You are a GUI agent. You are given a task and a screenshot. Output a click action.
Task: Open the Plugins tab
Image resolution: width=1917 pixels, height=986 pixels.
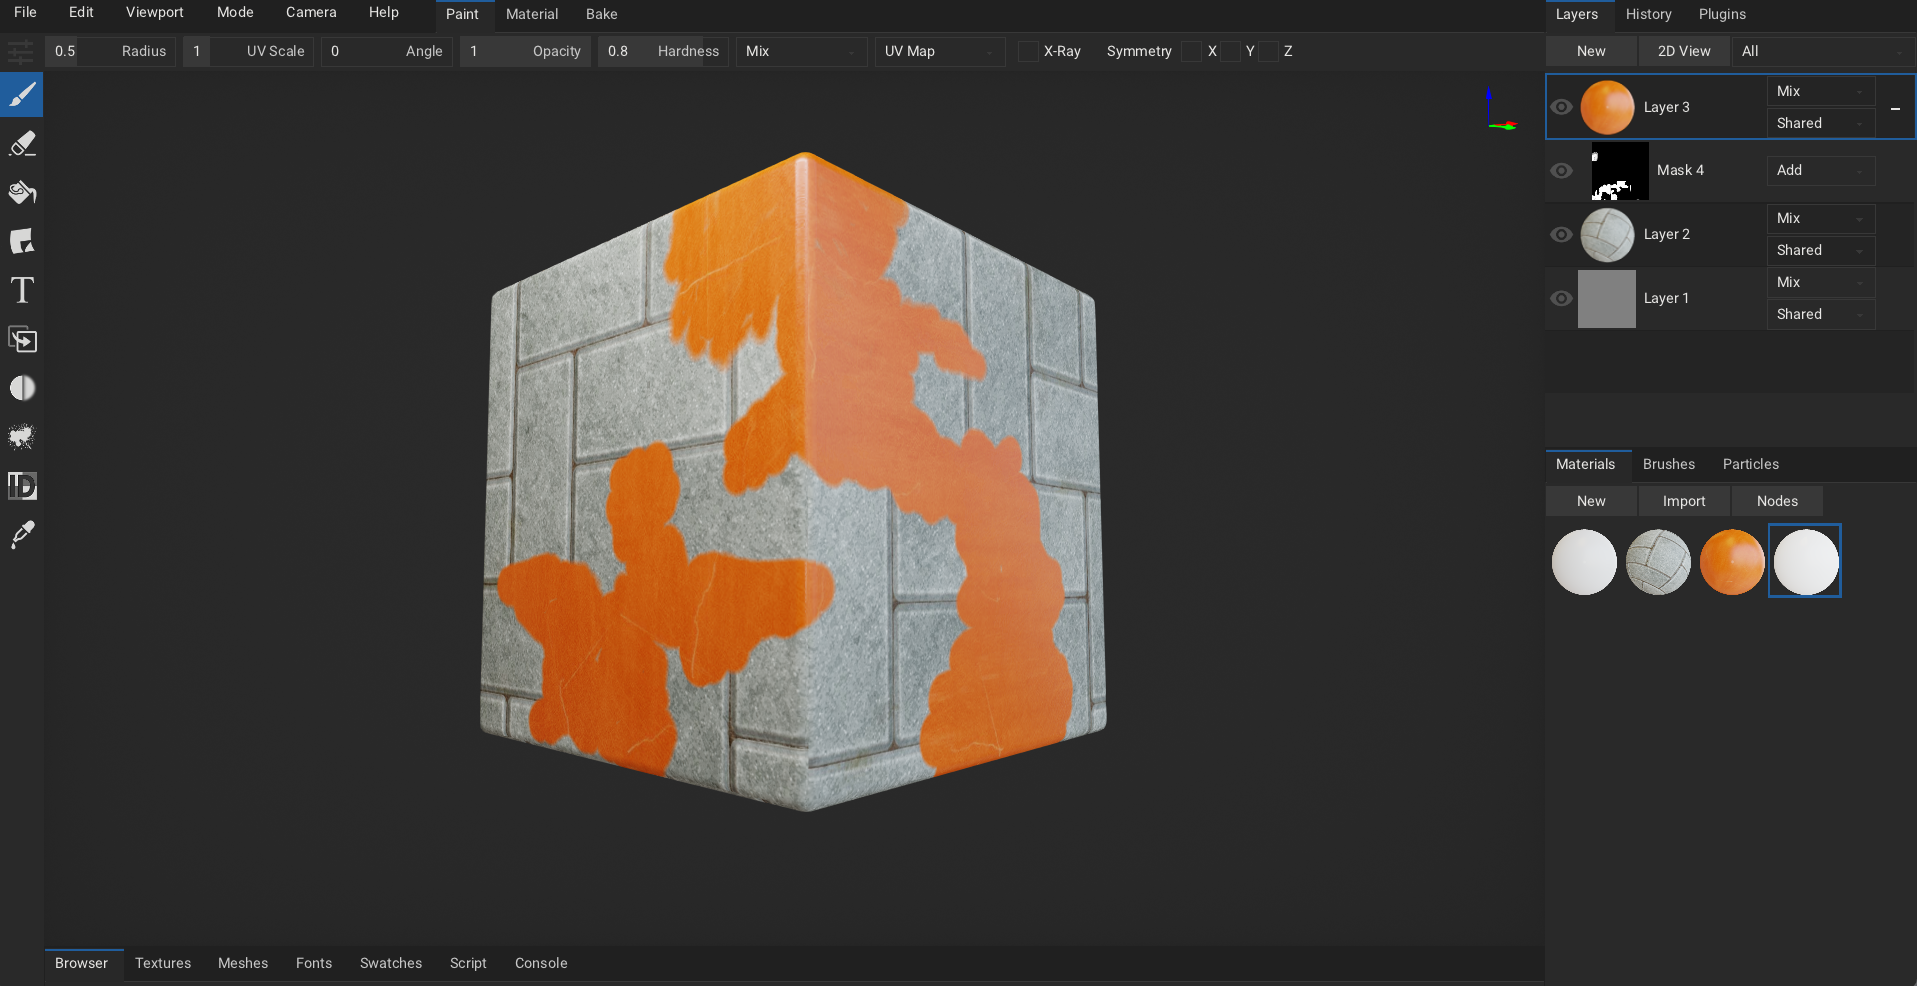(1722, 14)
